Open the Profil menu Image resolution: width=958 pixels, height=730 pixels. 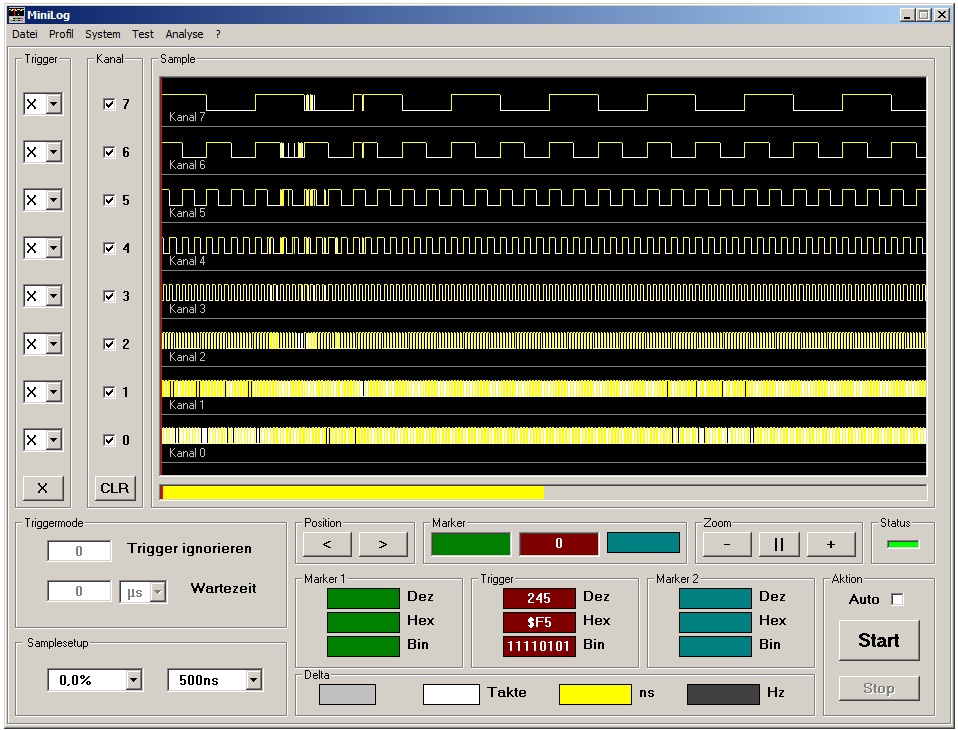pos(61,34)
